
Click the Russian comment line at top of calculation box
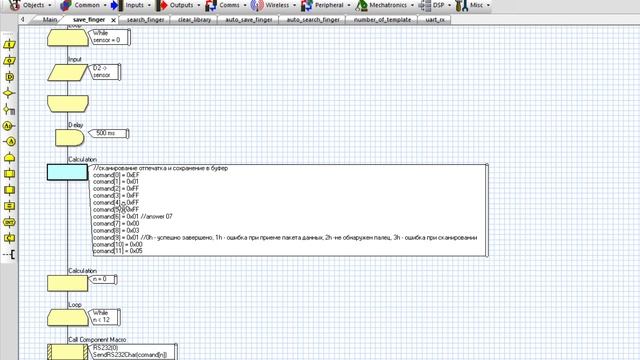[160, 168]
